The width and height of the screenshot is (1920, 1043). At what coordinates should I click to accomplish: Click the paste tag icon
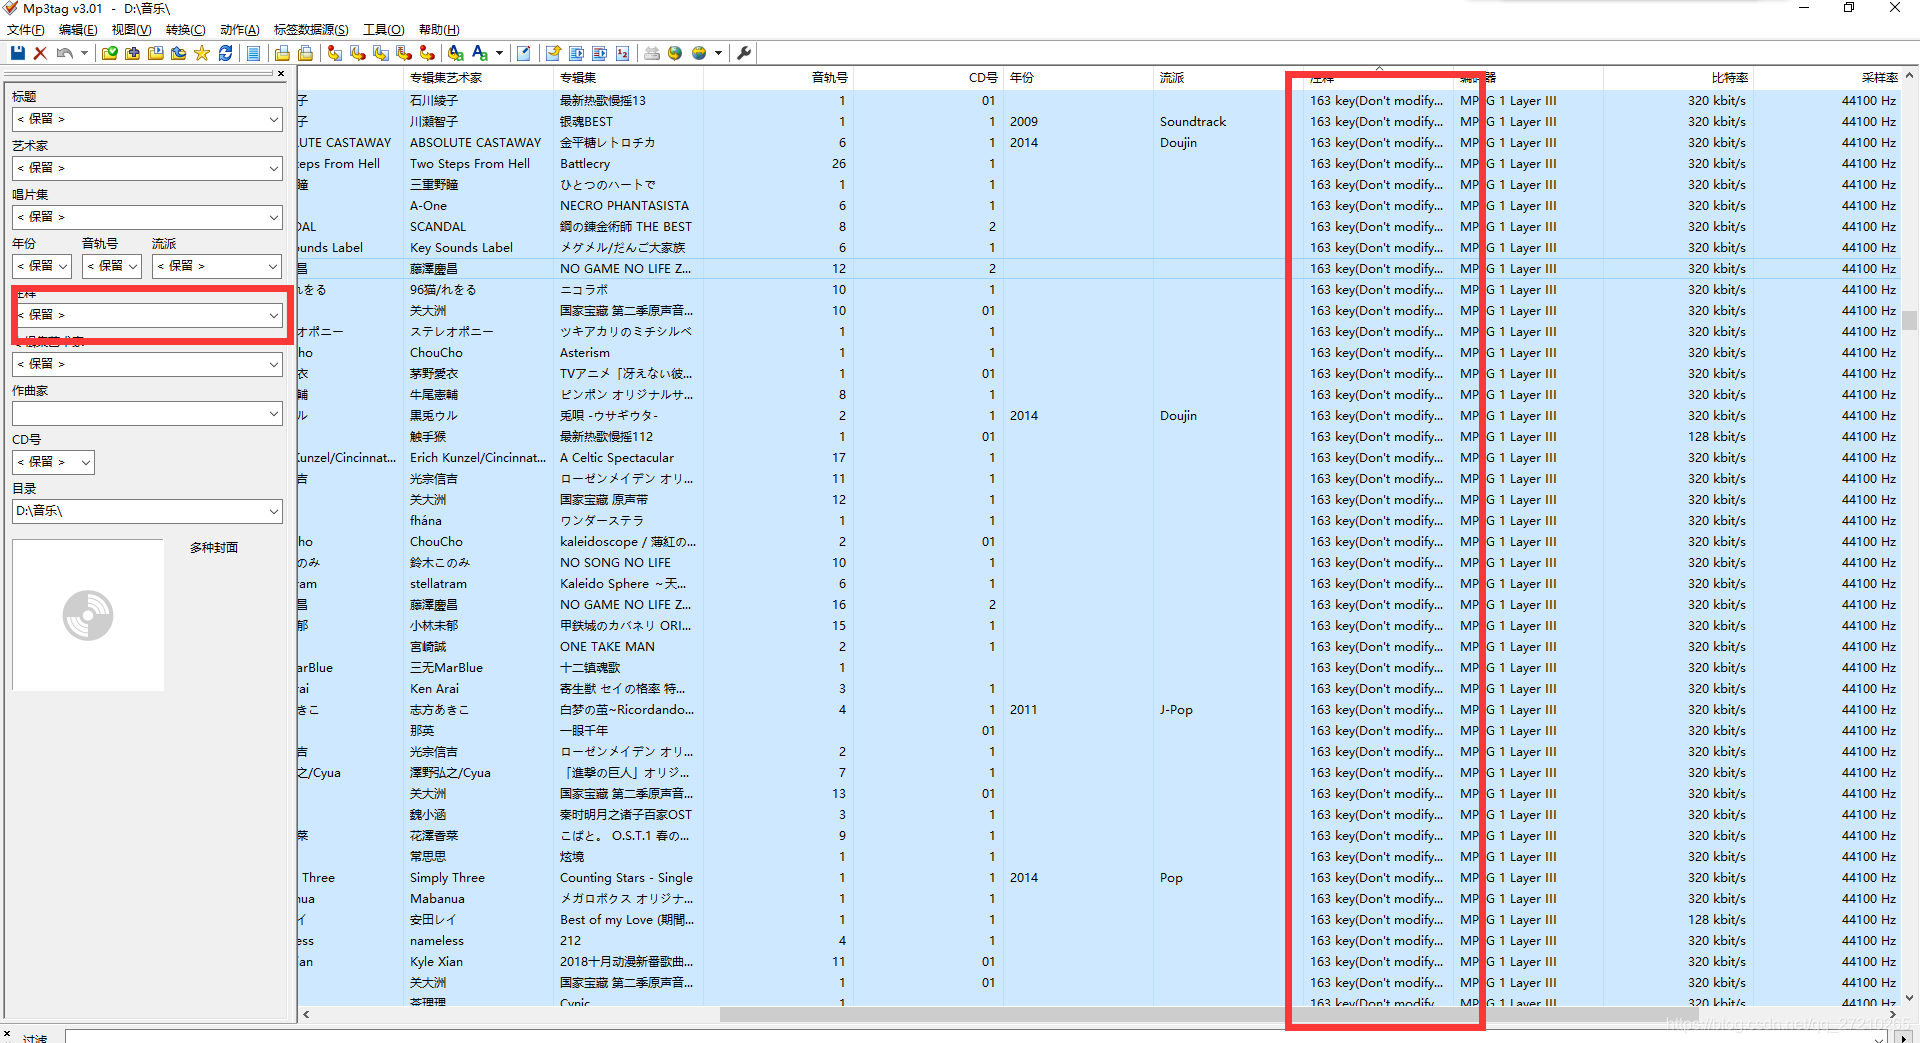(x=305, y=53)
